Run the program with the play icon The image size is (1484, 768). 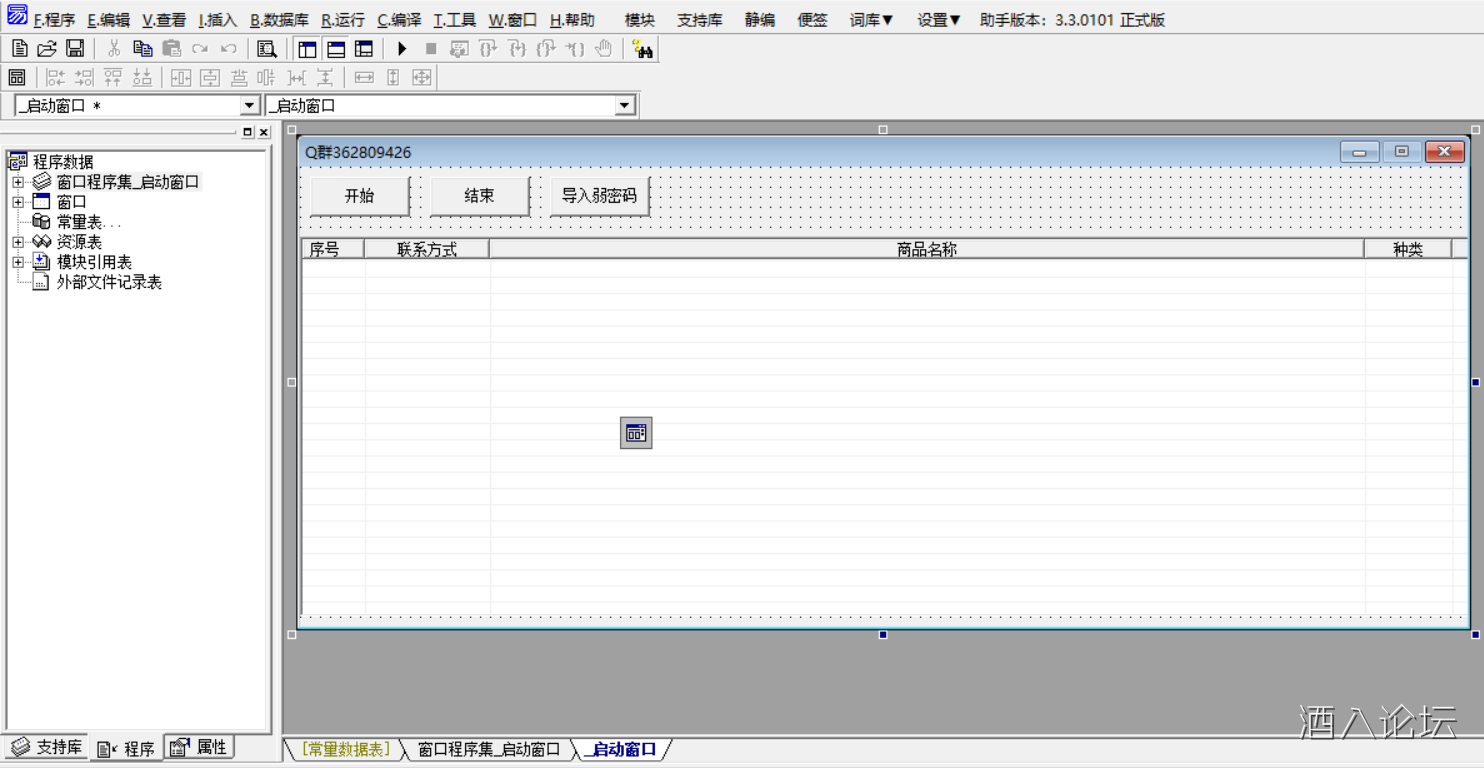click(x=402, y=49)
